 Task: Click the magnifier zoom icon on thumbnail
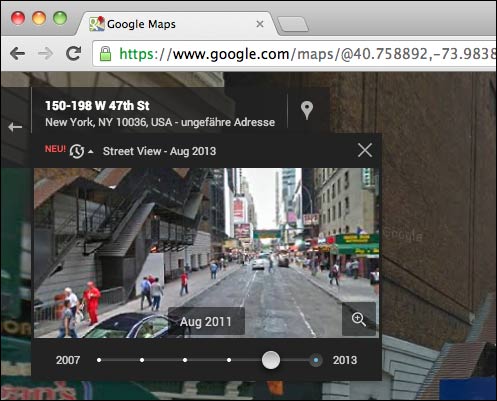point(359,319)
